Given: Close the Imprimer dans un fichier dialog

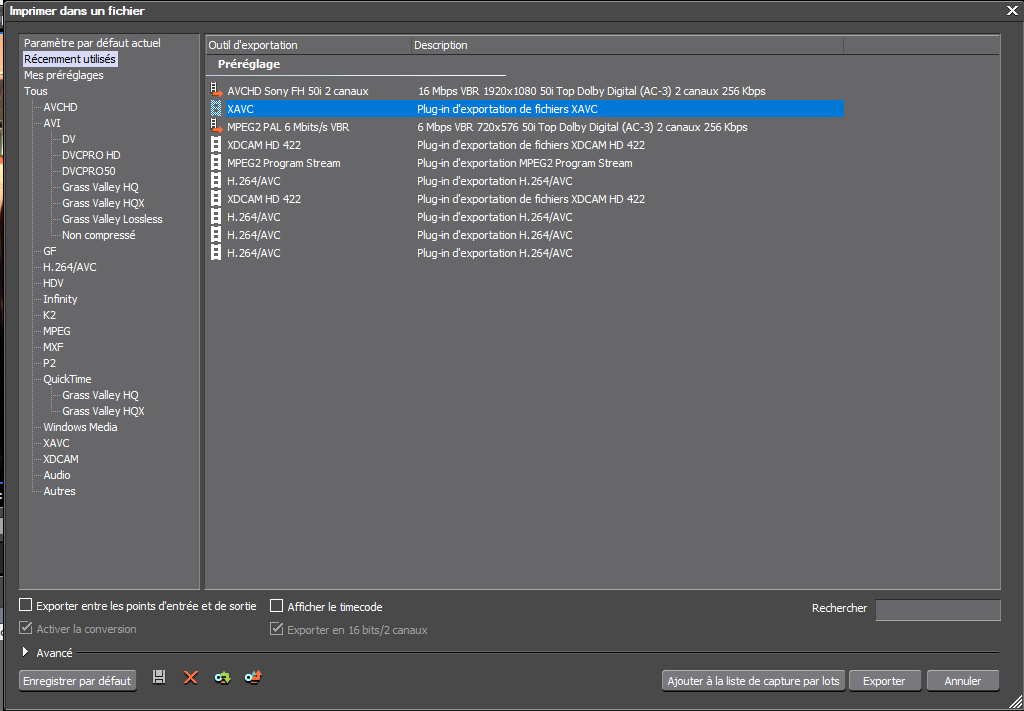Looking at the screenshot, I should [1012, 10].
